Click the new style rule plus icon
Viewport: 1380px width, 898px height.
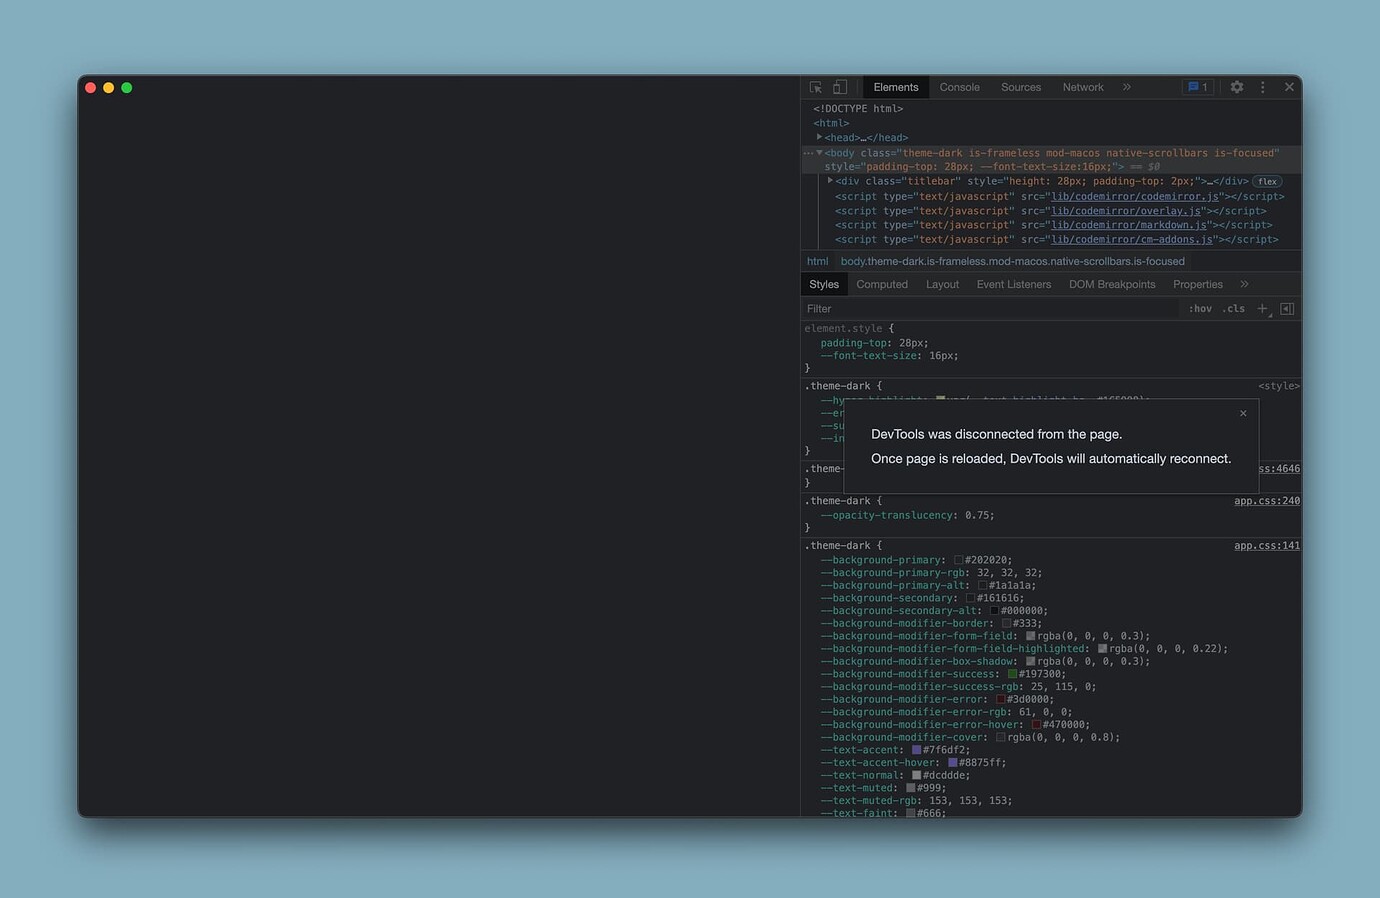click(x=1262, y=309)
